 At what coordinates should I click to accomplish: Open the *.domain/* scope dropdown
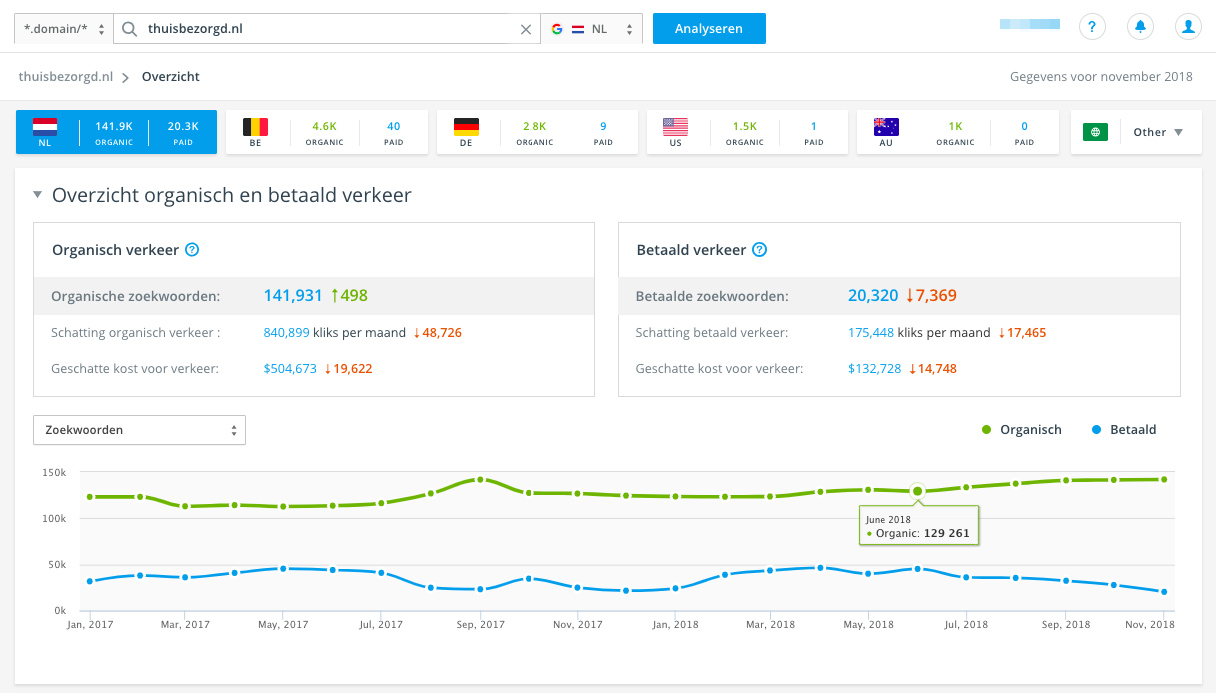pos(63,29)
